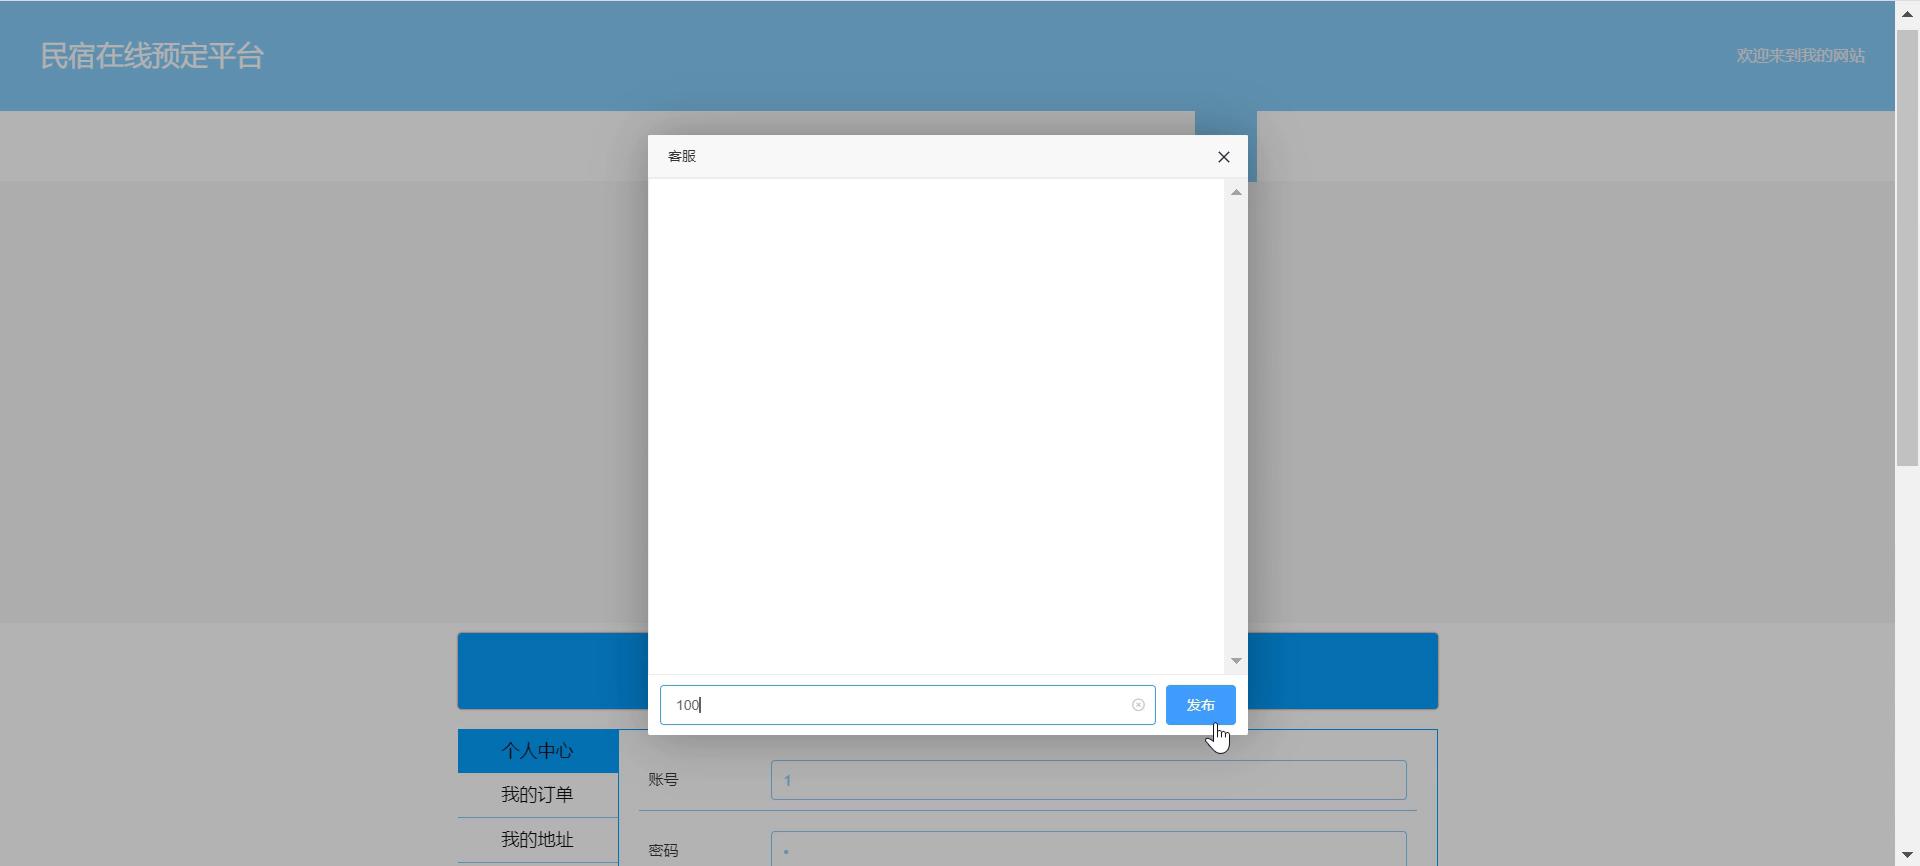Click the chat area scroll down arrow

(x=1236, y=661)
